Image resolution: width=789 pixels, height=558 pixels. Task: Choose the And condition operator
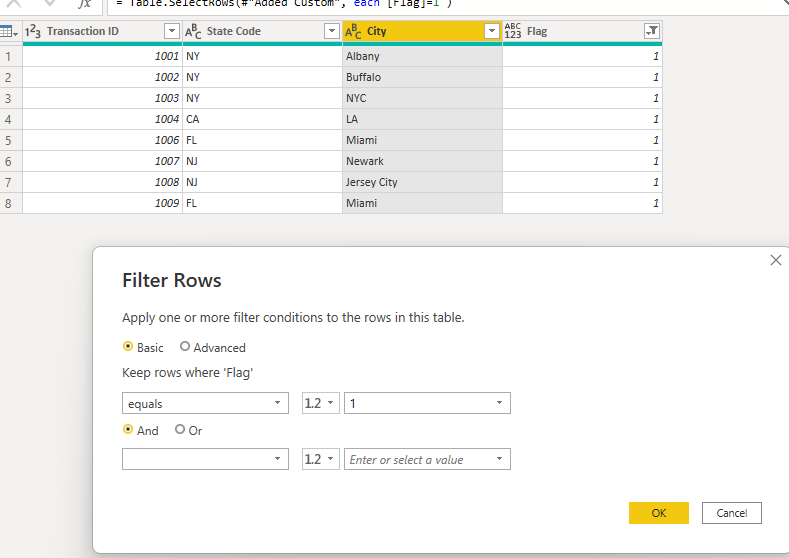click(128, 430)
